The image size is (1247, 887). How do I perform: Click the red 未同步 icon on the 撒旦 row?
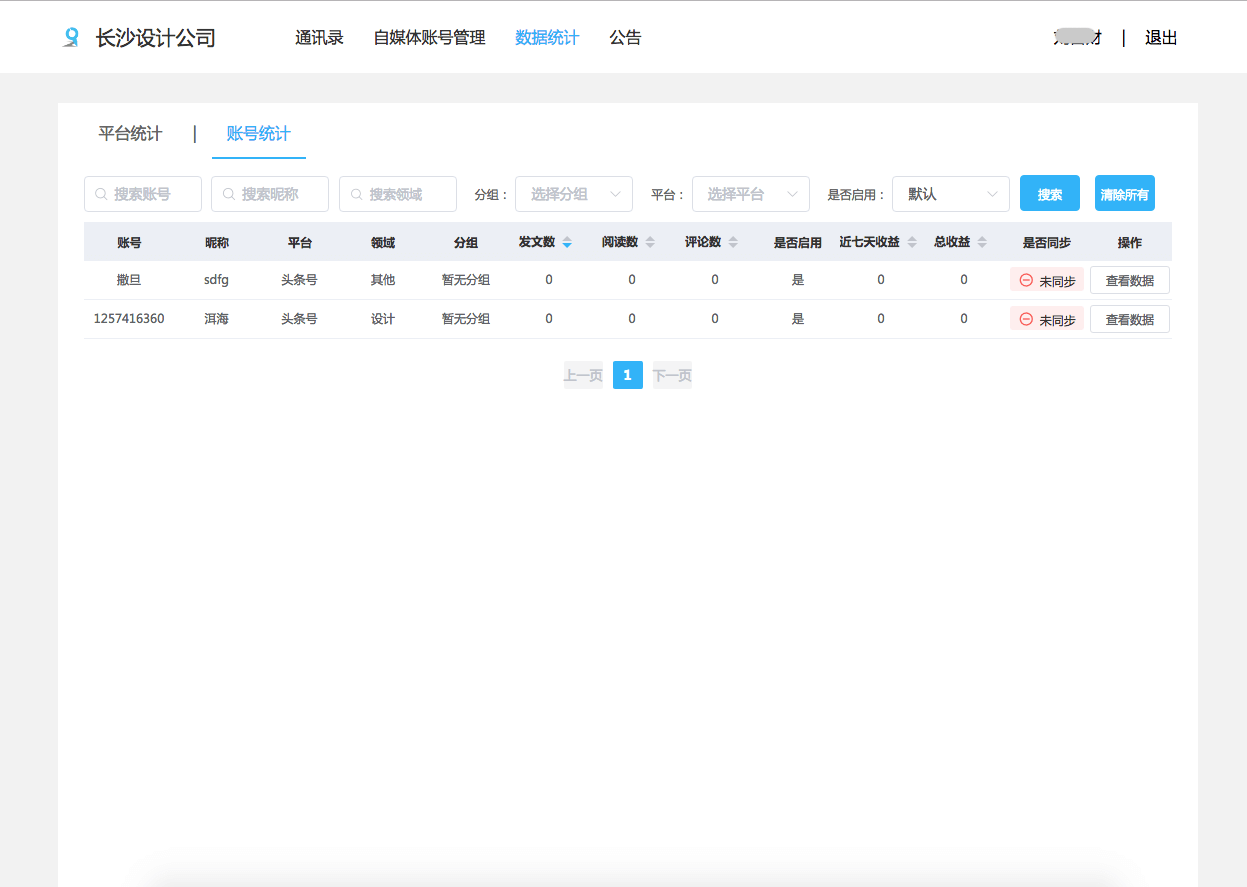[x=1026, y=280]
